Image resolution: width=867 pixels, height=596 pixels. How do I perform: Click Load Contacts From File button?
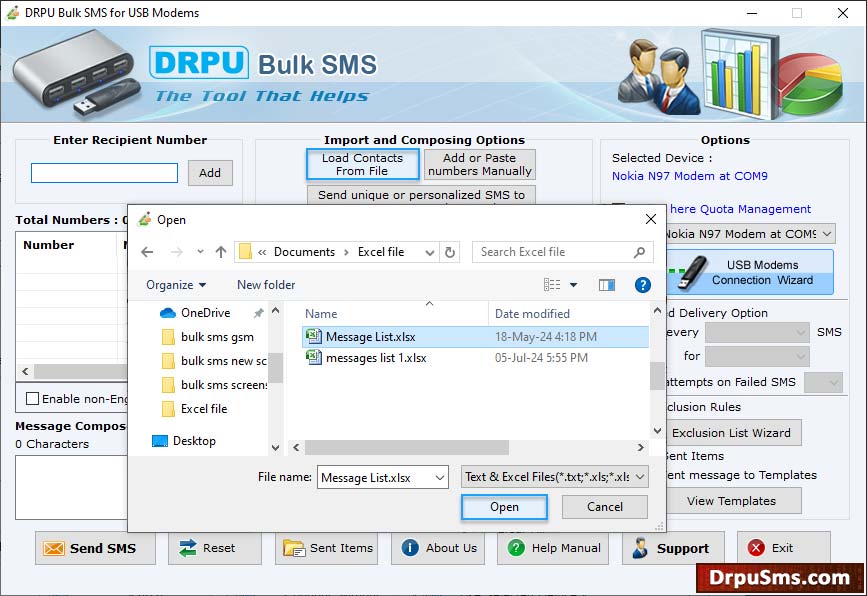363,164
